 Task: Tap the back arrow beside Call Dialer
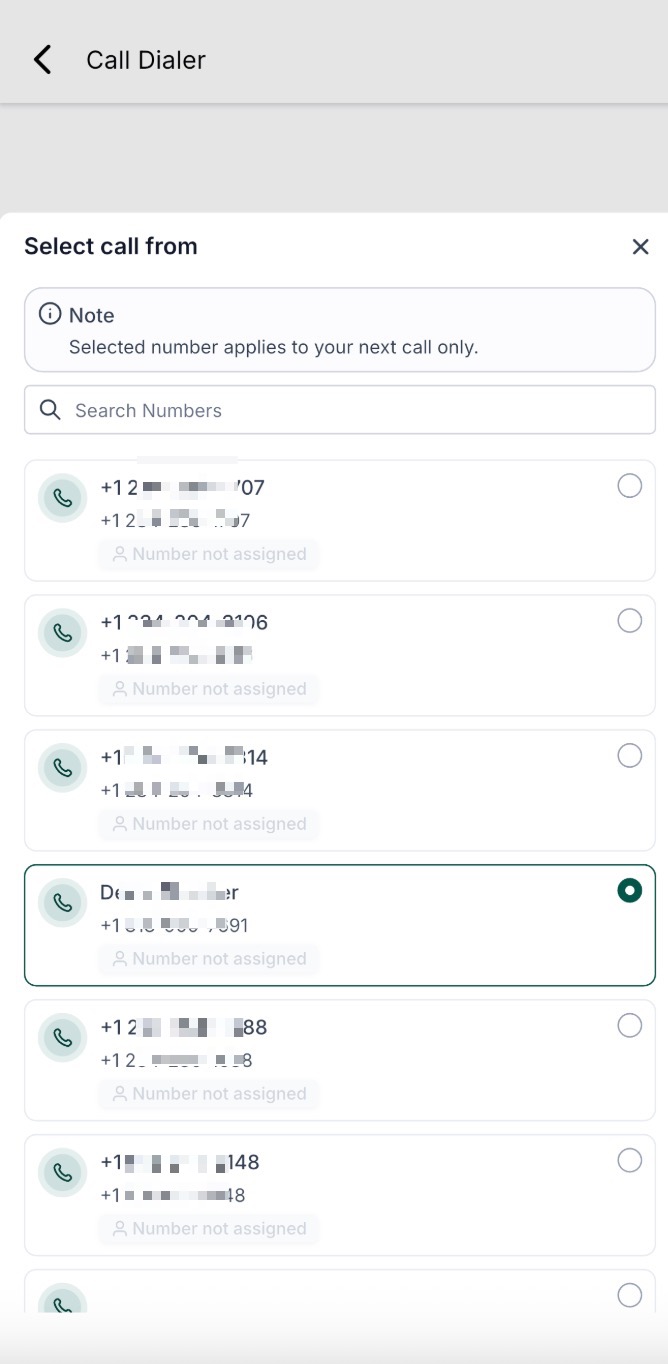tap(42, 60)
